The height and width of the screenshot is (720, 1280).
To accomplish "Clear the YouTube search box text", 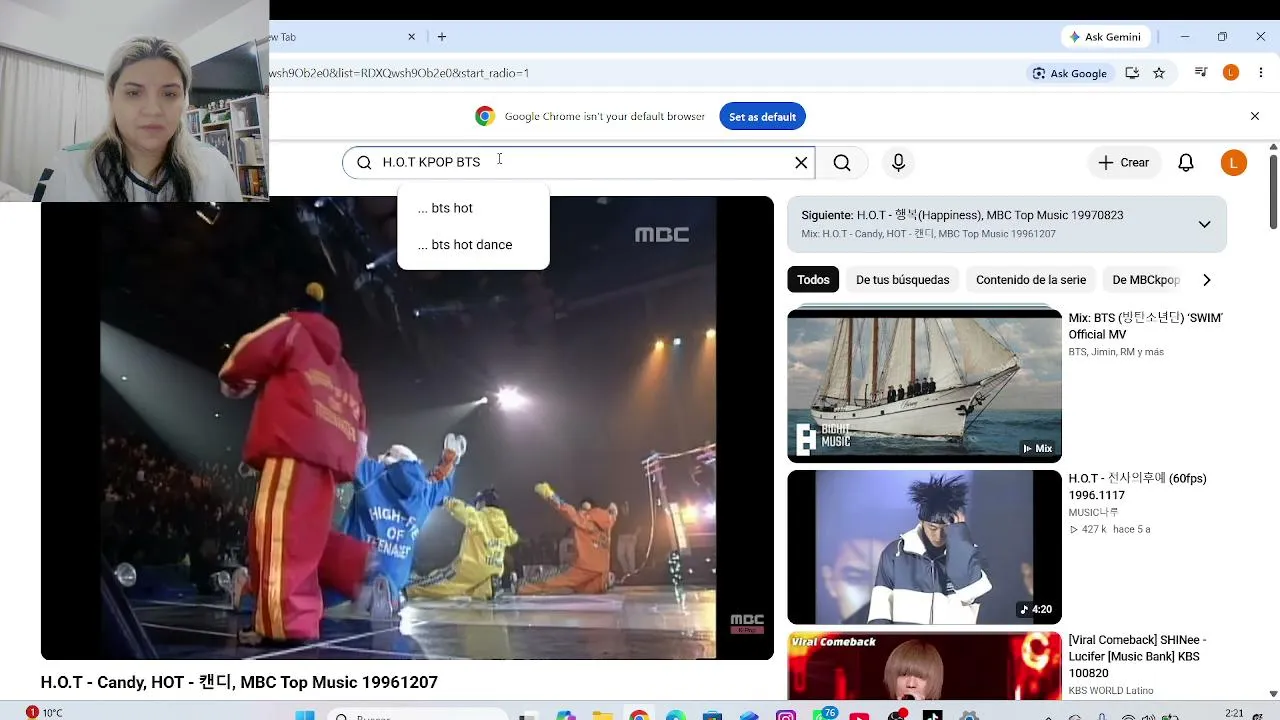I will coord(800,163).
